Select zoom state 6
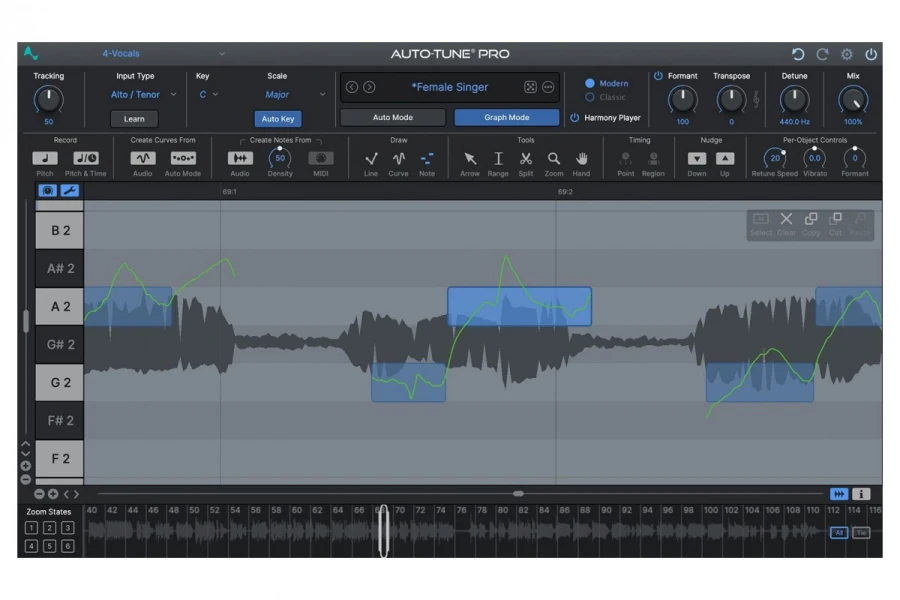The height and width of the screenshot is (600, 900). tap(68, 546)
